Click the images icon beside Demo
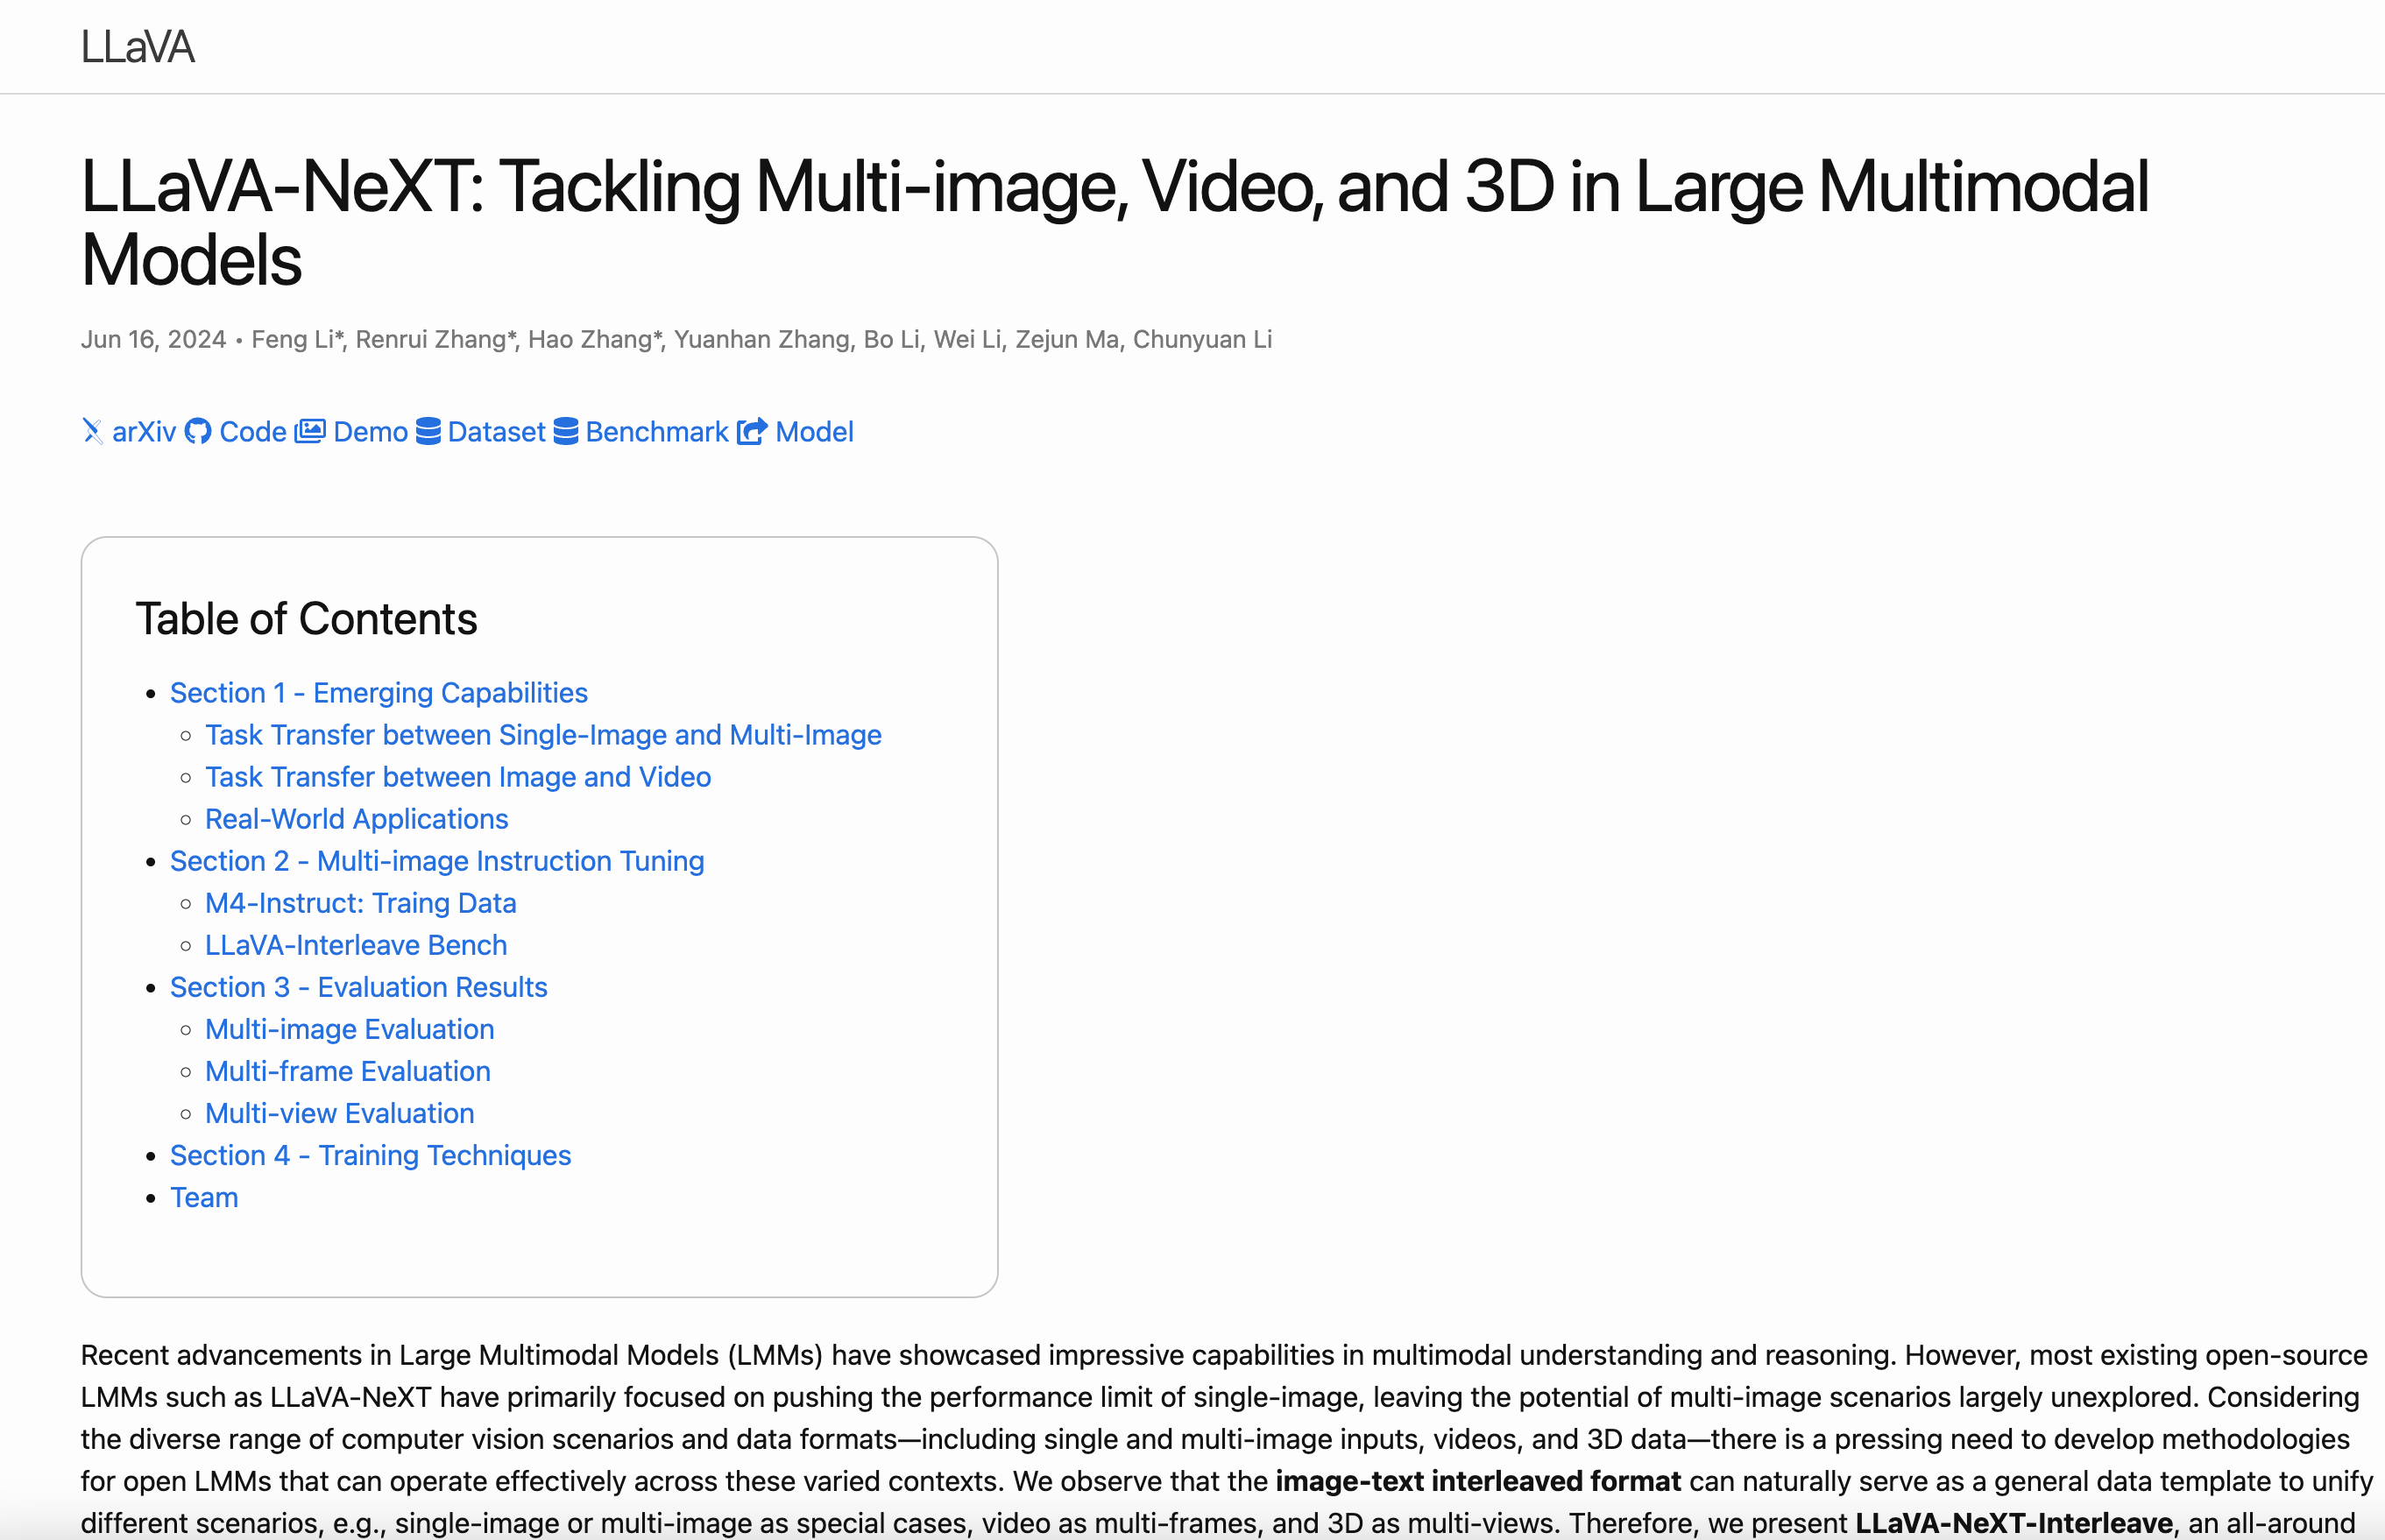This screenshot has height=1540, width=2385. [310, 431]
